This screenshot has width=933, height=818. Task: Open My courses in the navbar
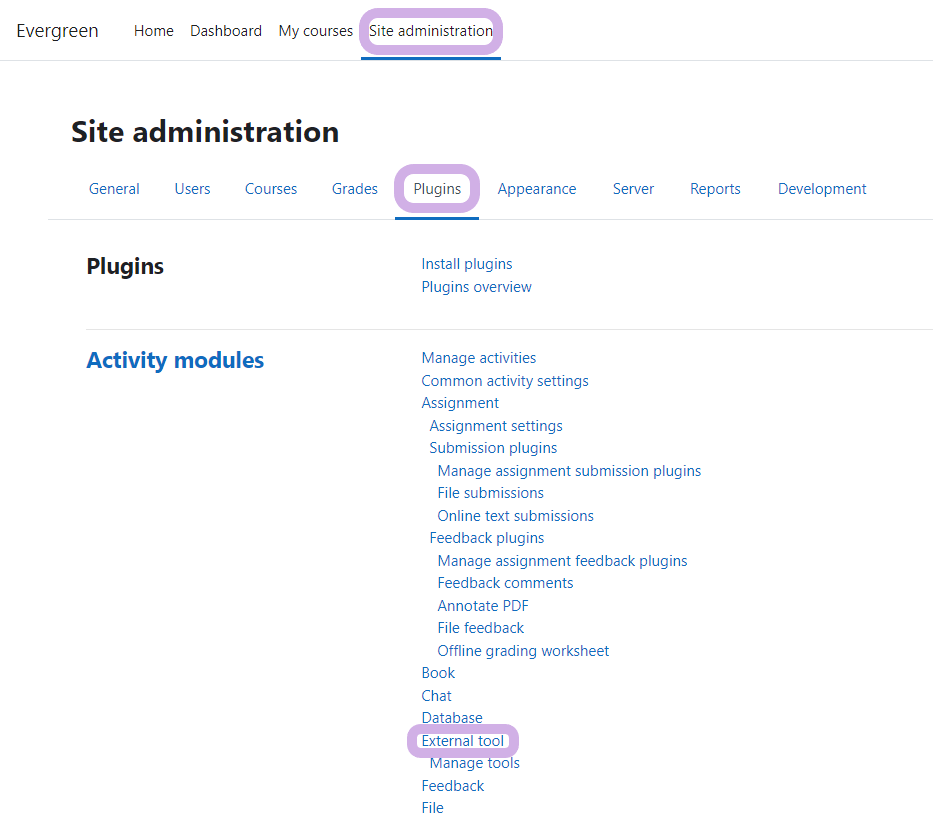pyautogui.click(x=315, y=31)
